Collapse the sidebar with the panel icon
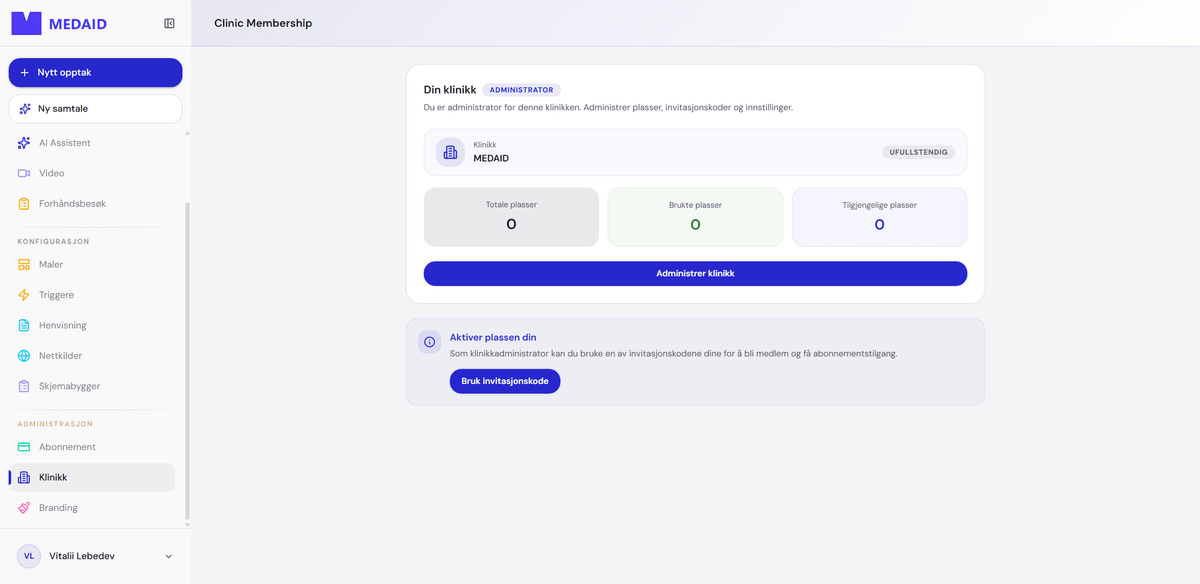1200x584 pixels. click(169, 24)
